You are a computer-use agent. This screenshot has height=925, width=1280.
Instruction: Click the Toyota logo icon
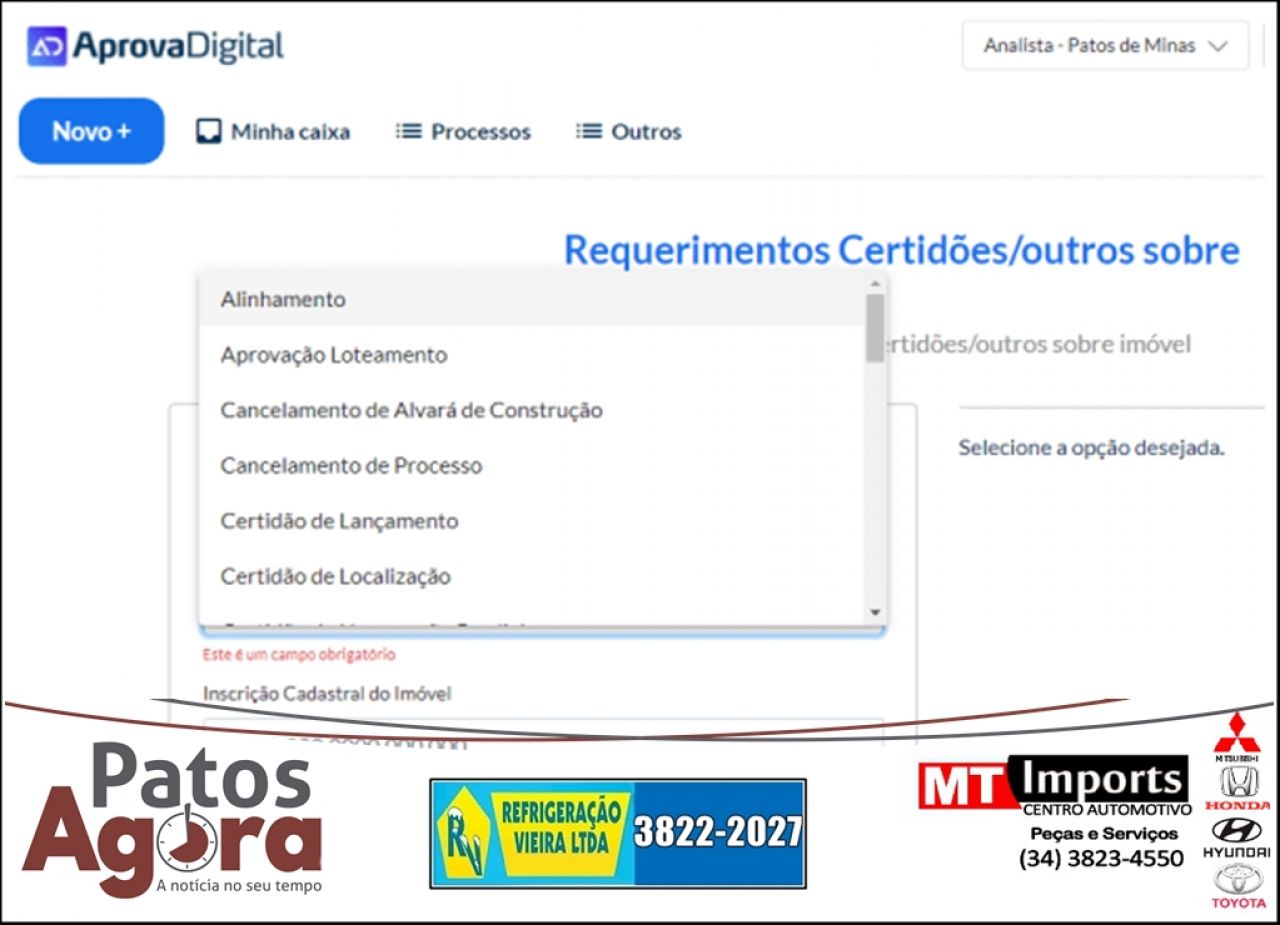(1238, 886)
